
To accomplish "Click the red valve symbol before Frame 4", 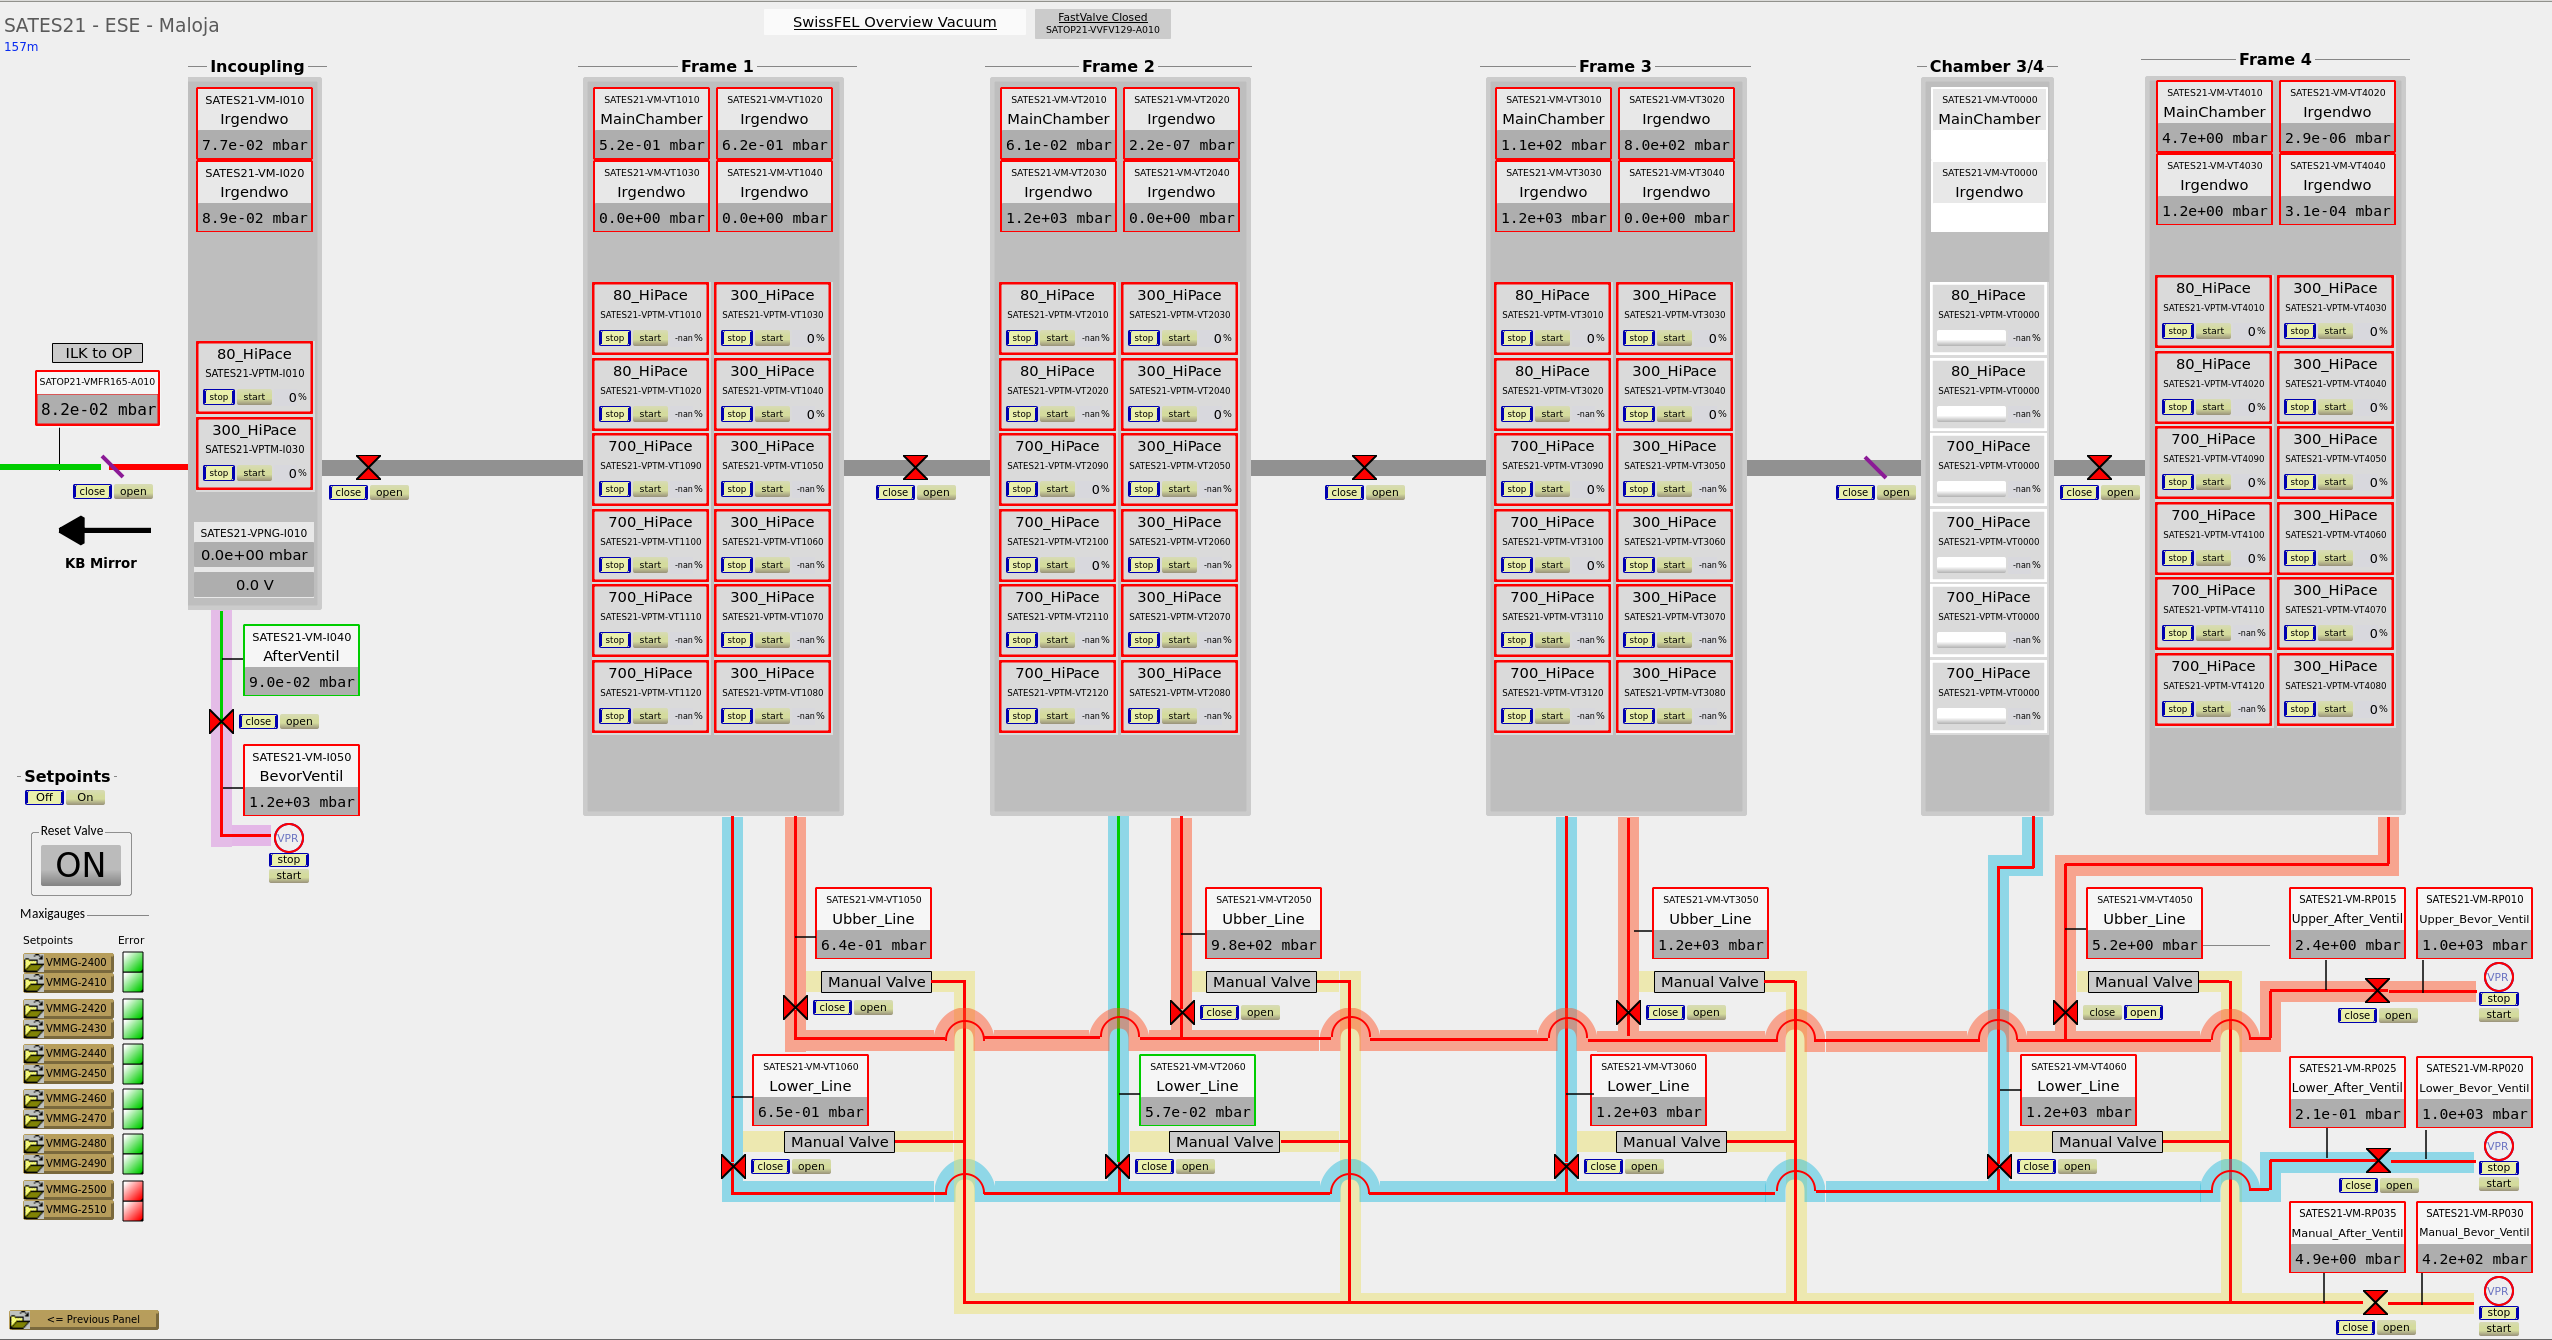I will [x=2099, y=467].
